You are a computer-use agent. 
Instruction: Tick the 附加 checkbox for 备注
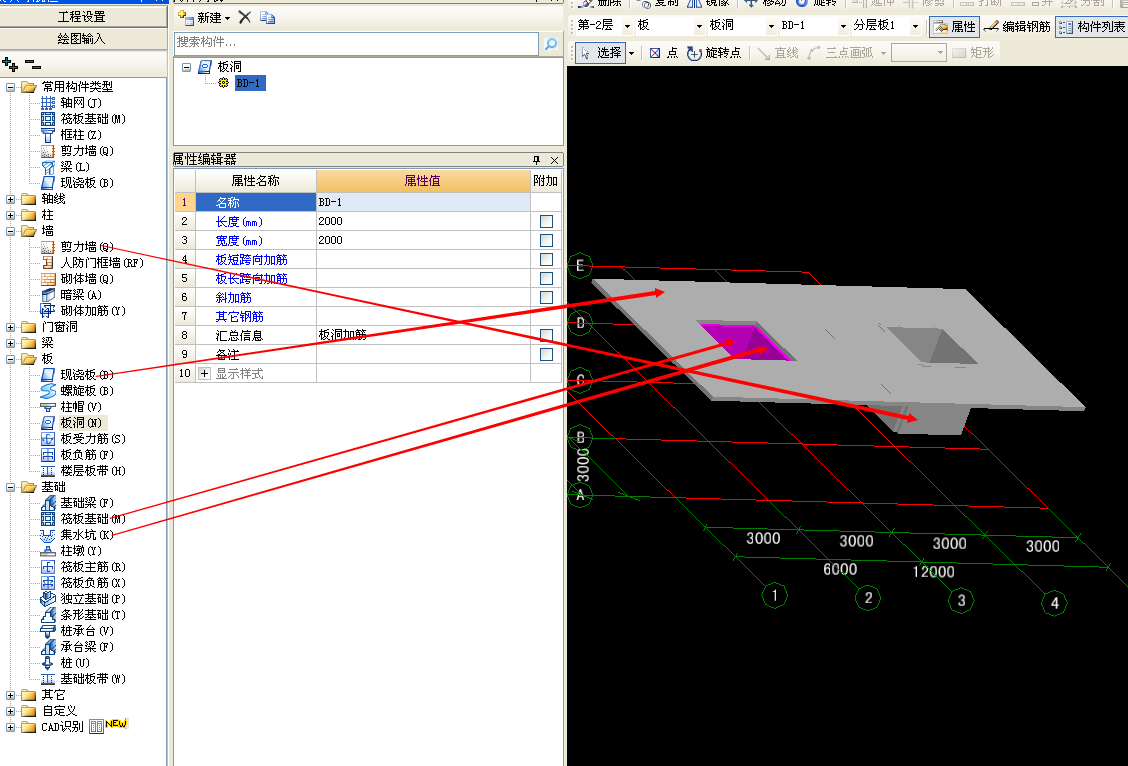pos(546,355)
